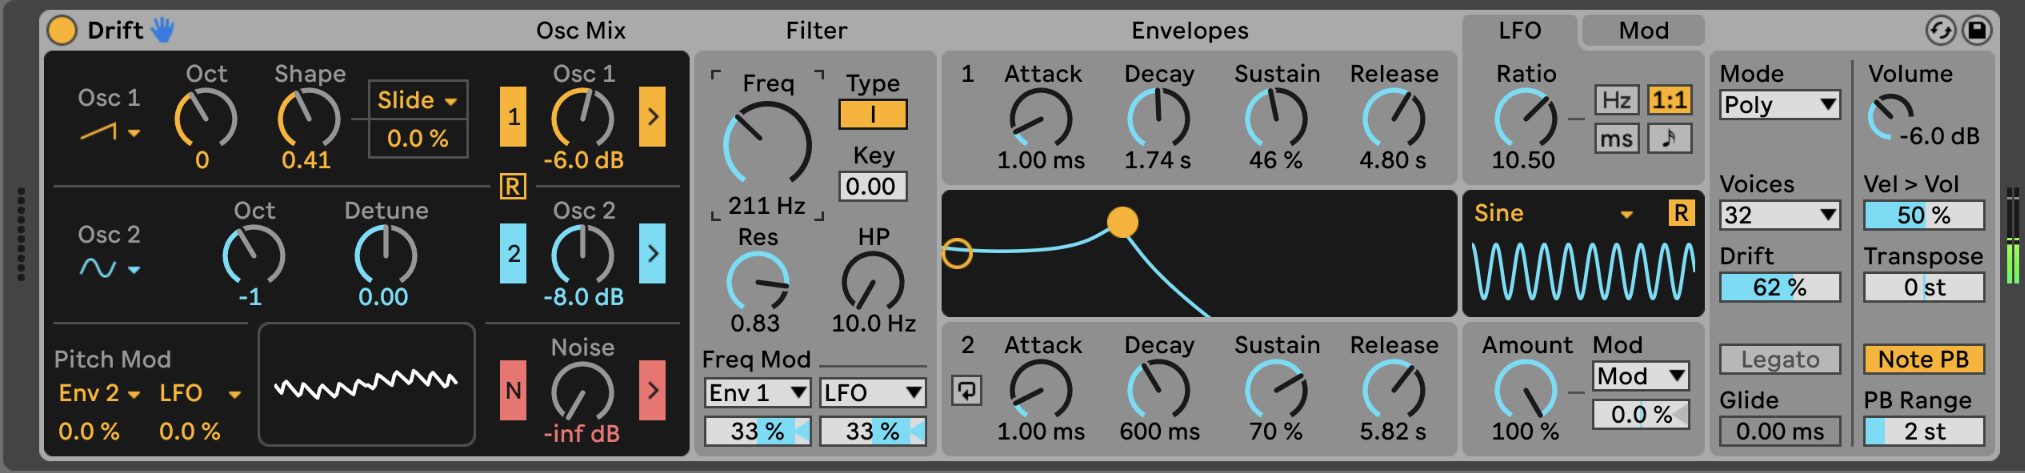Open the Osc 2 sine waveform selector
Image resolution: width=2025 pixels, height=473 pixels.
click(x=109, y=268)
